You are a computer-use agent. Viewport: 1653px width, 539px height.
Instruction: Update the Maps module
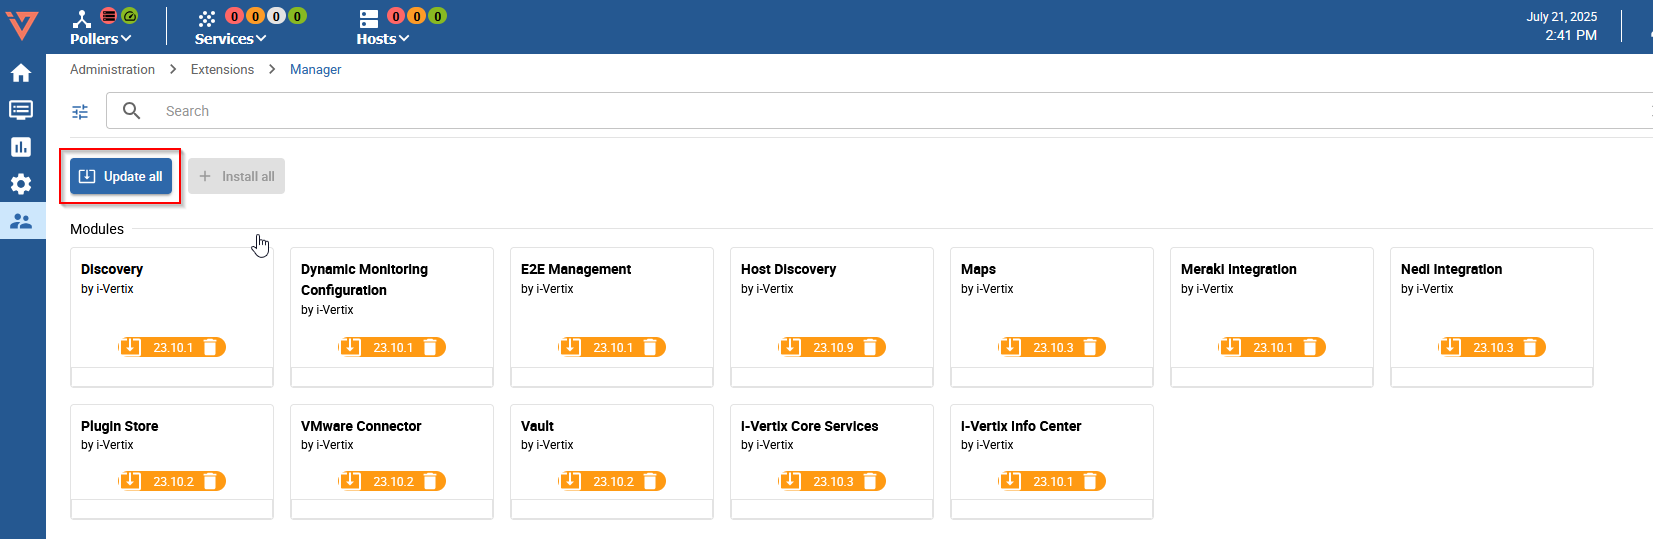click(x=1011, y=347)
